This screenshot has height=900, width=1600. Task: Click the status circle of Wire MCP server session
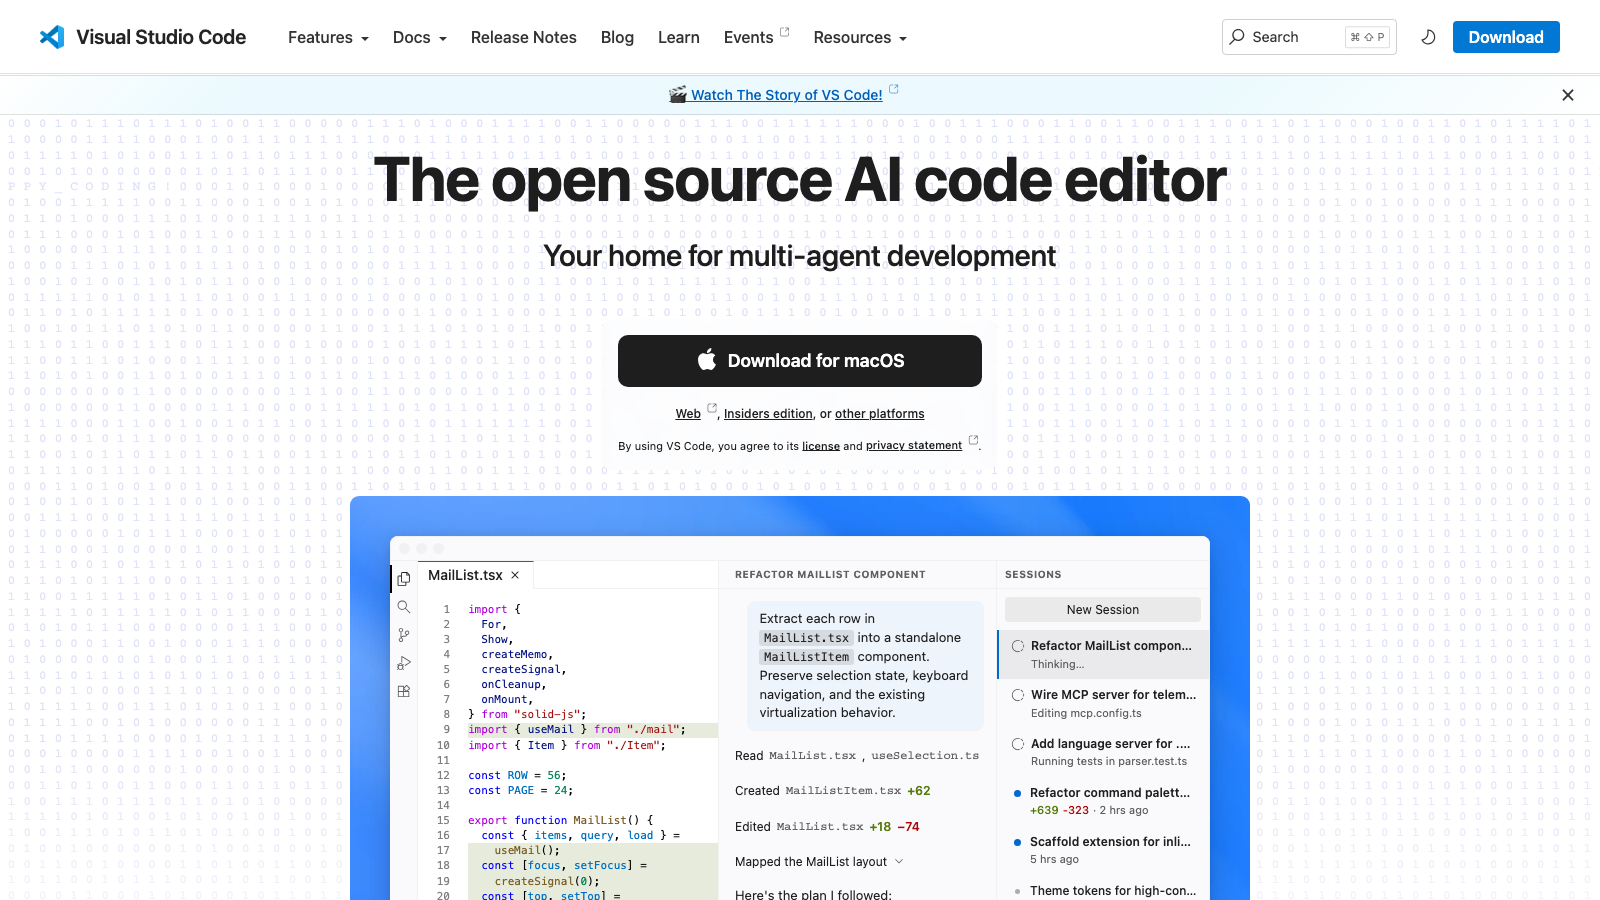click(x=1018, y=695)
